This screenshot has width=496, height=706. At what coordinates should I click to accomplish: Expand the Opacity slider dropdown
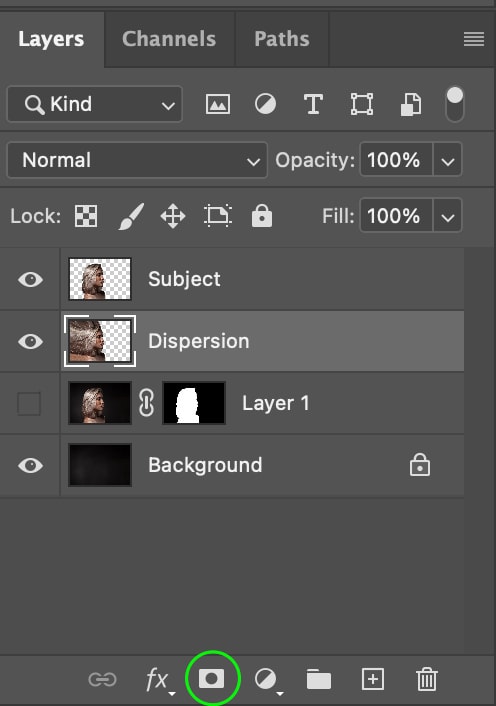click(447, 160)
